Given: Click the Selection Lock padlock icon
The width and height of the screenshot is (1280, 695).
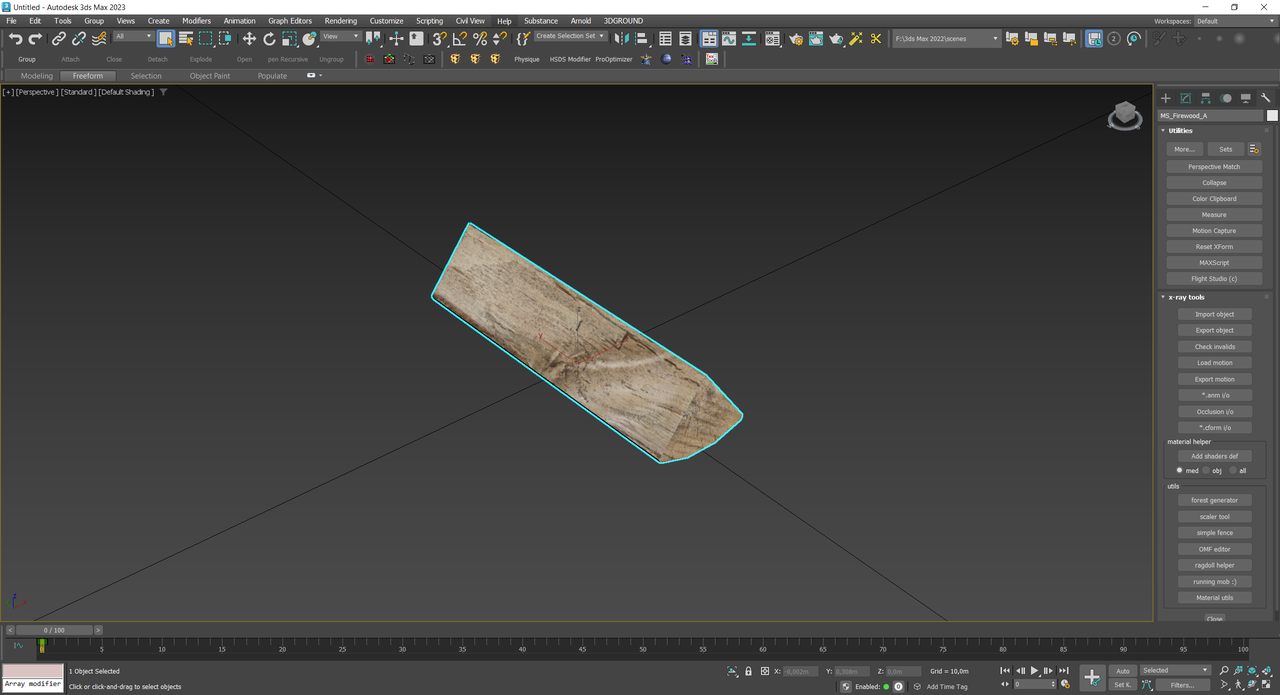Looking at the screenshot, I should click(748, 671).
